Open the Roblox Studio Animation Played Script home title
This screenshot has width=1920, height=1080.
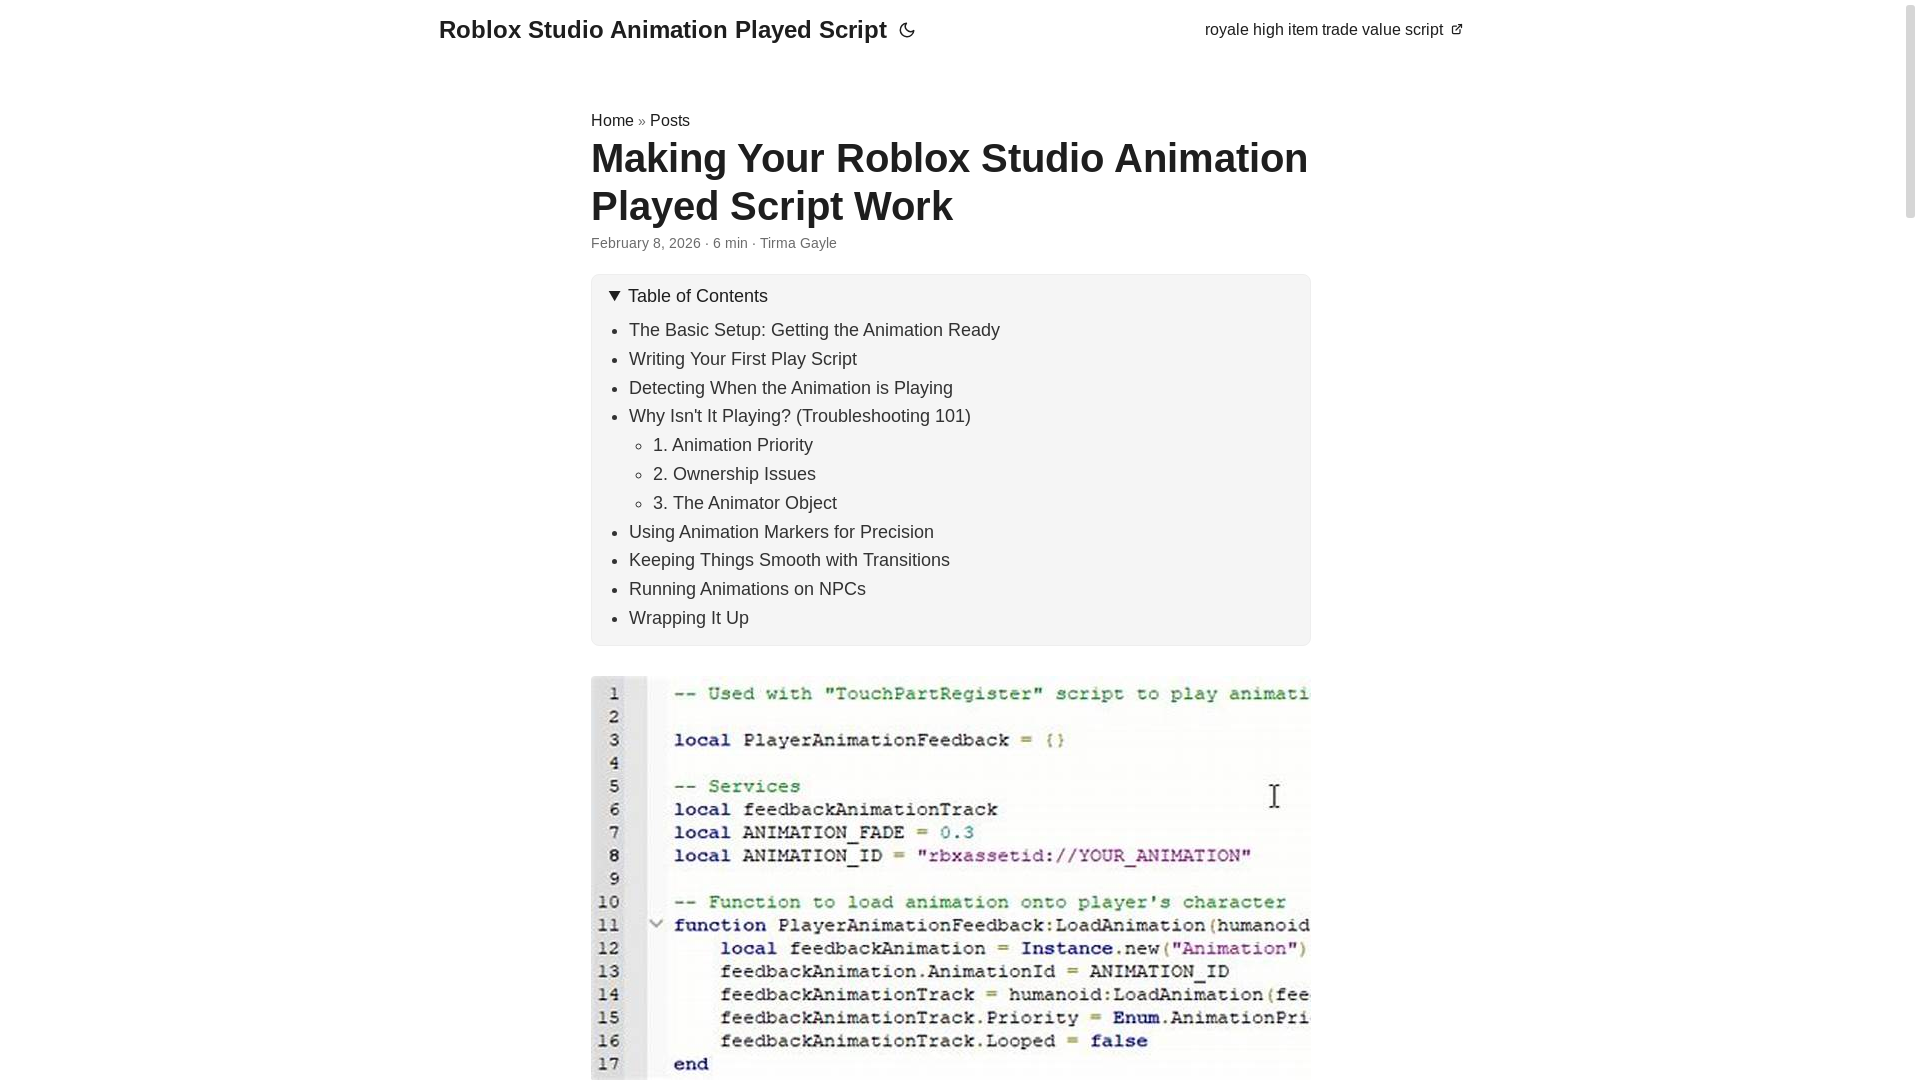click(x=662, y=30)
